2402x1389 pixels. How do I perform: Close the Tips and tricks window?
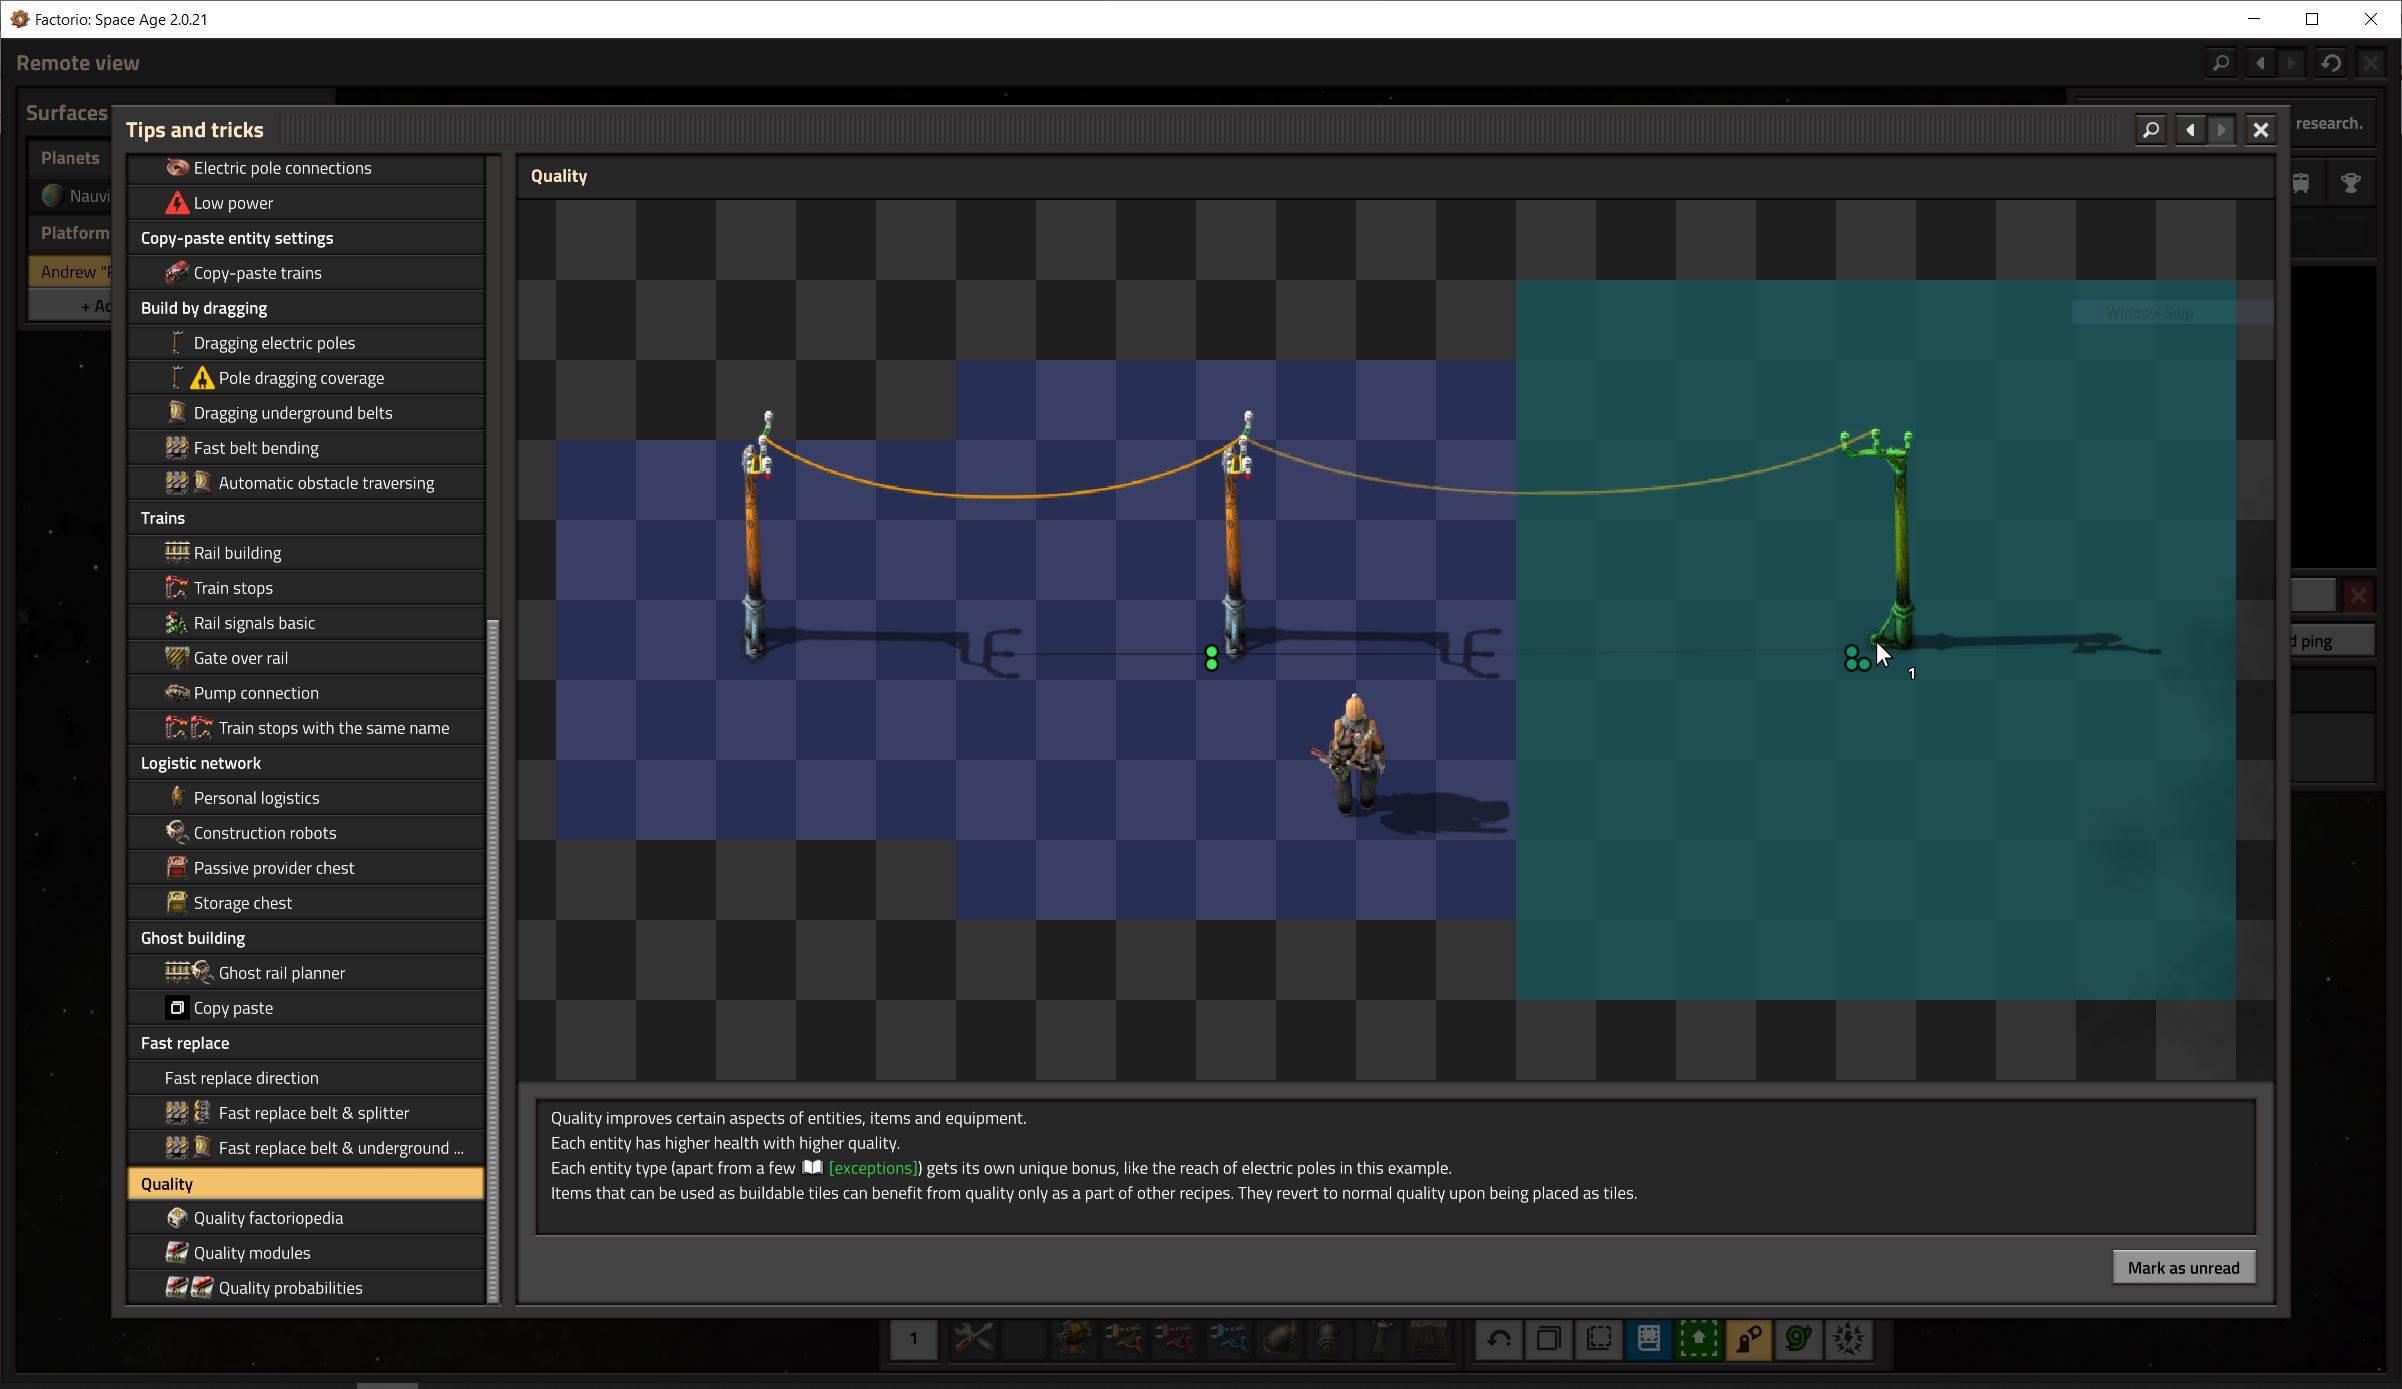pos(2261,130)
